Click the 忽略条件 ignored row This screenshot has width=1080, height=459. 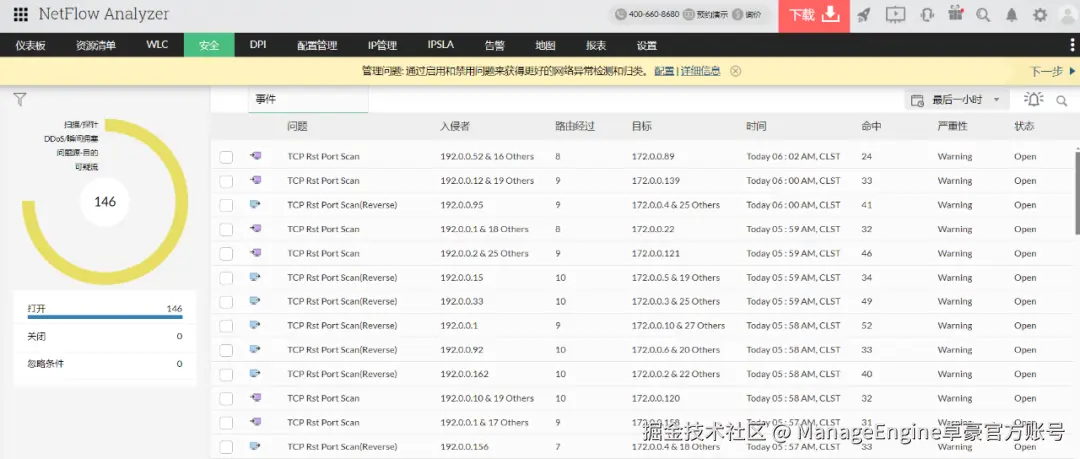[105, 364]
